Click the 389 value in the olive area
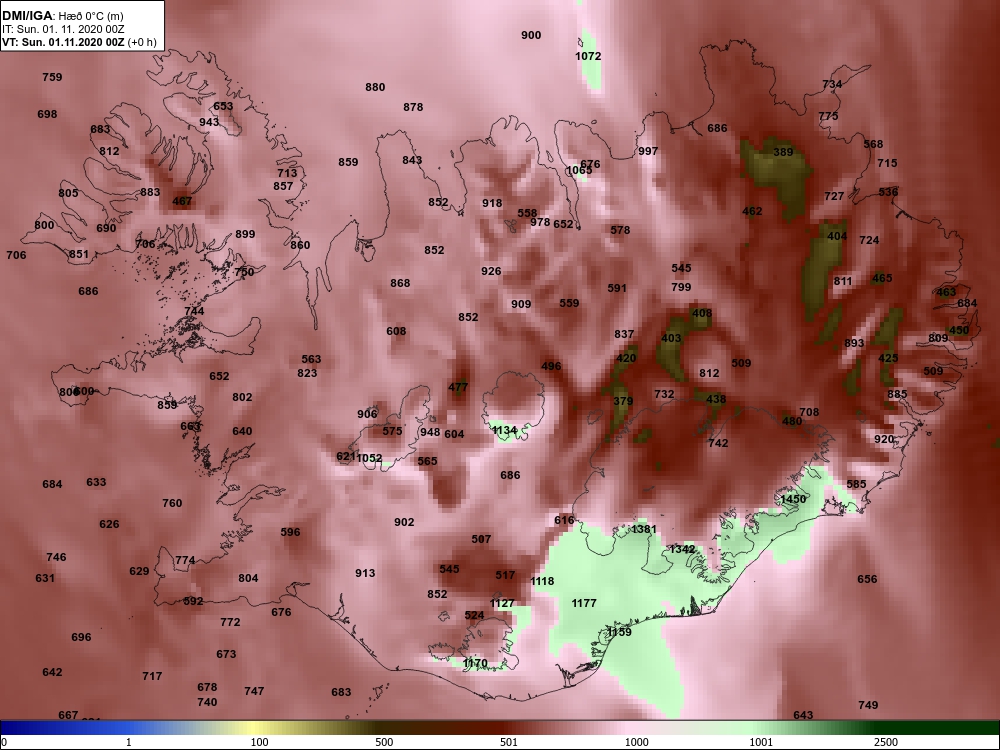Image resolution: width=1000 pixels, height=750 pixels. click(783, 152)
